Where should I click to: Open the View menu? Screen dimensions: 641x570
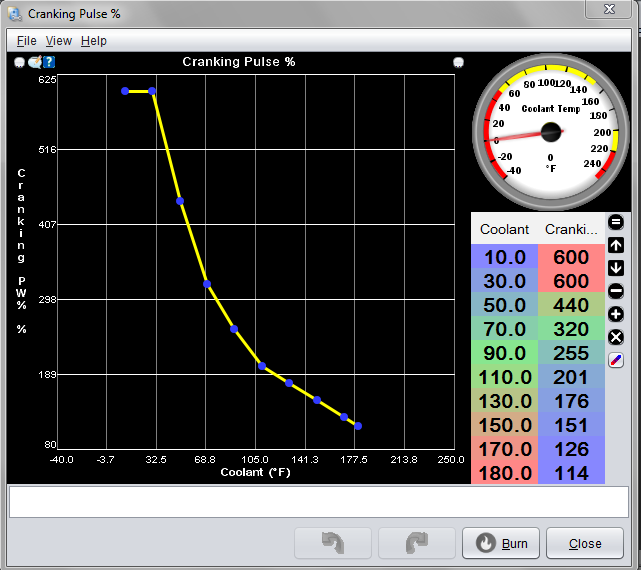click(x=59, y=41)
